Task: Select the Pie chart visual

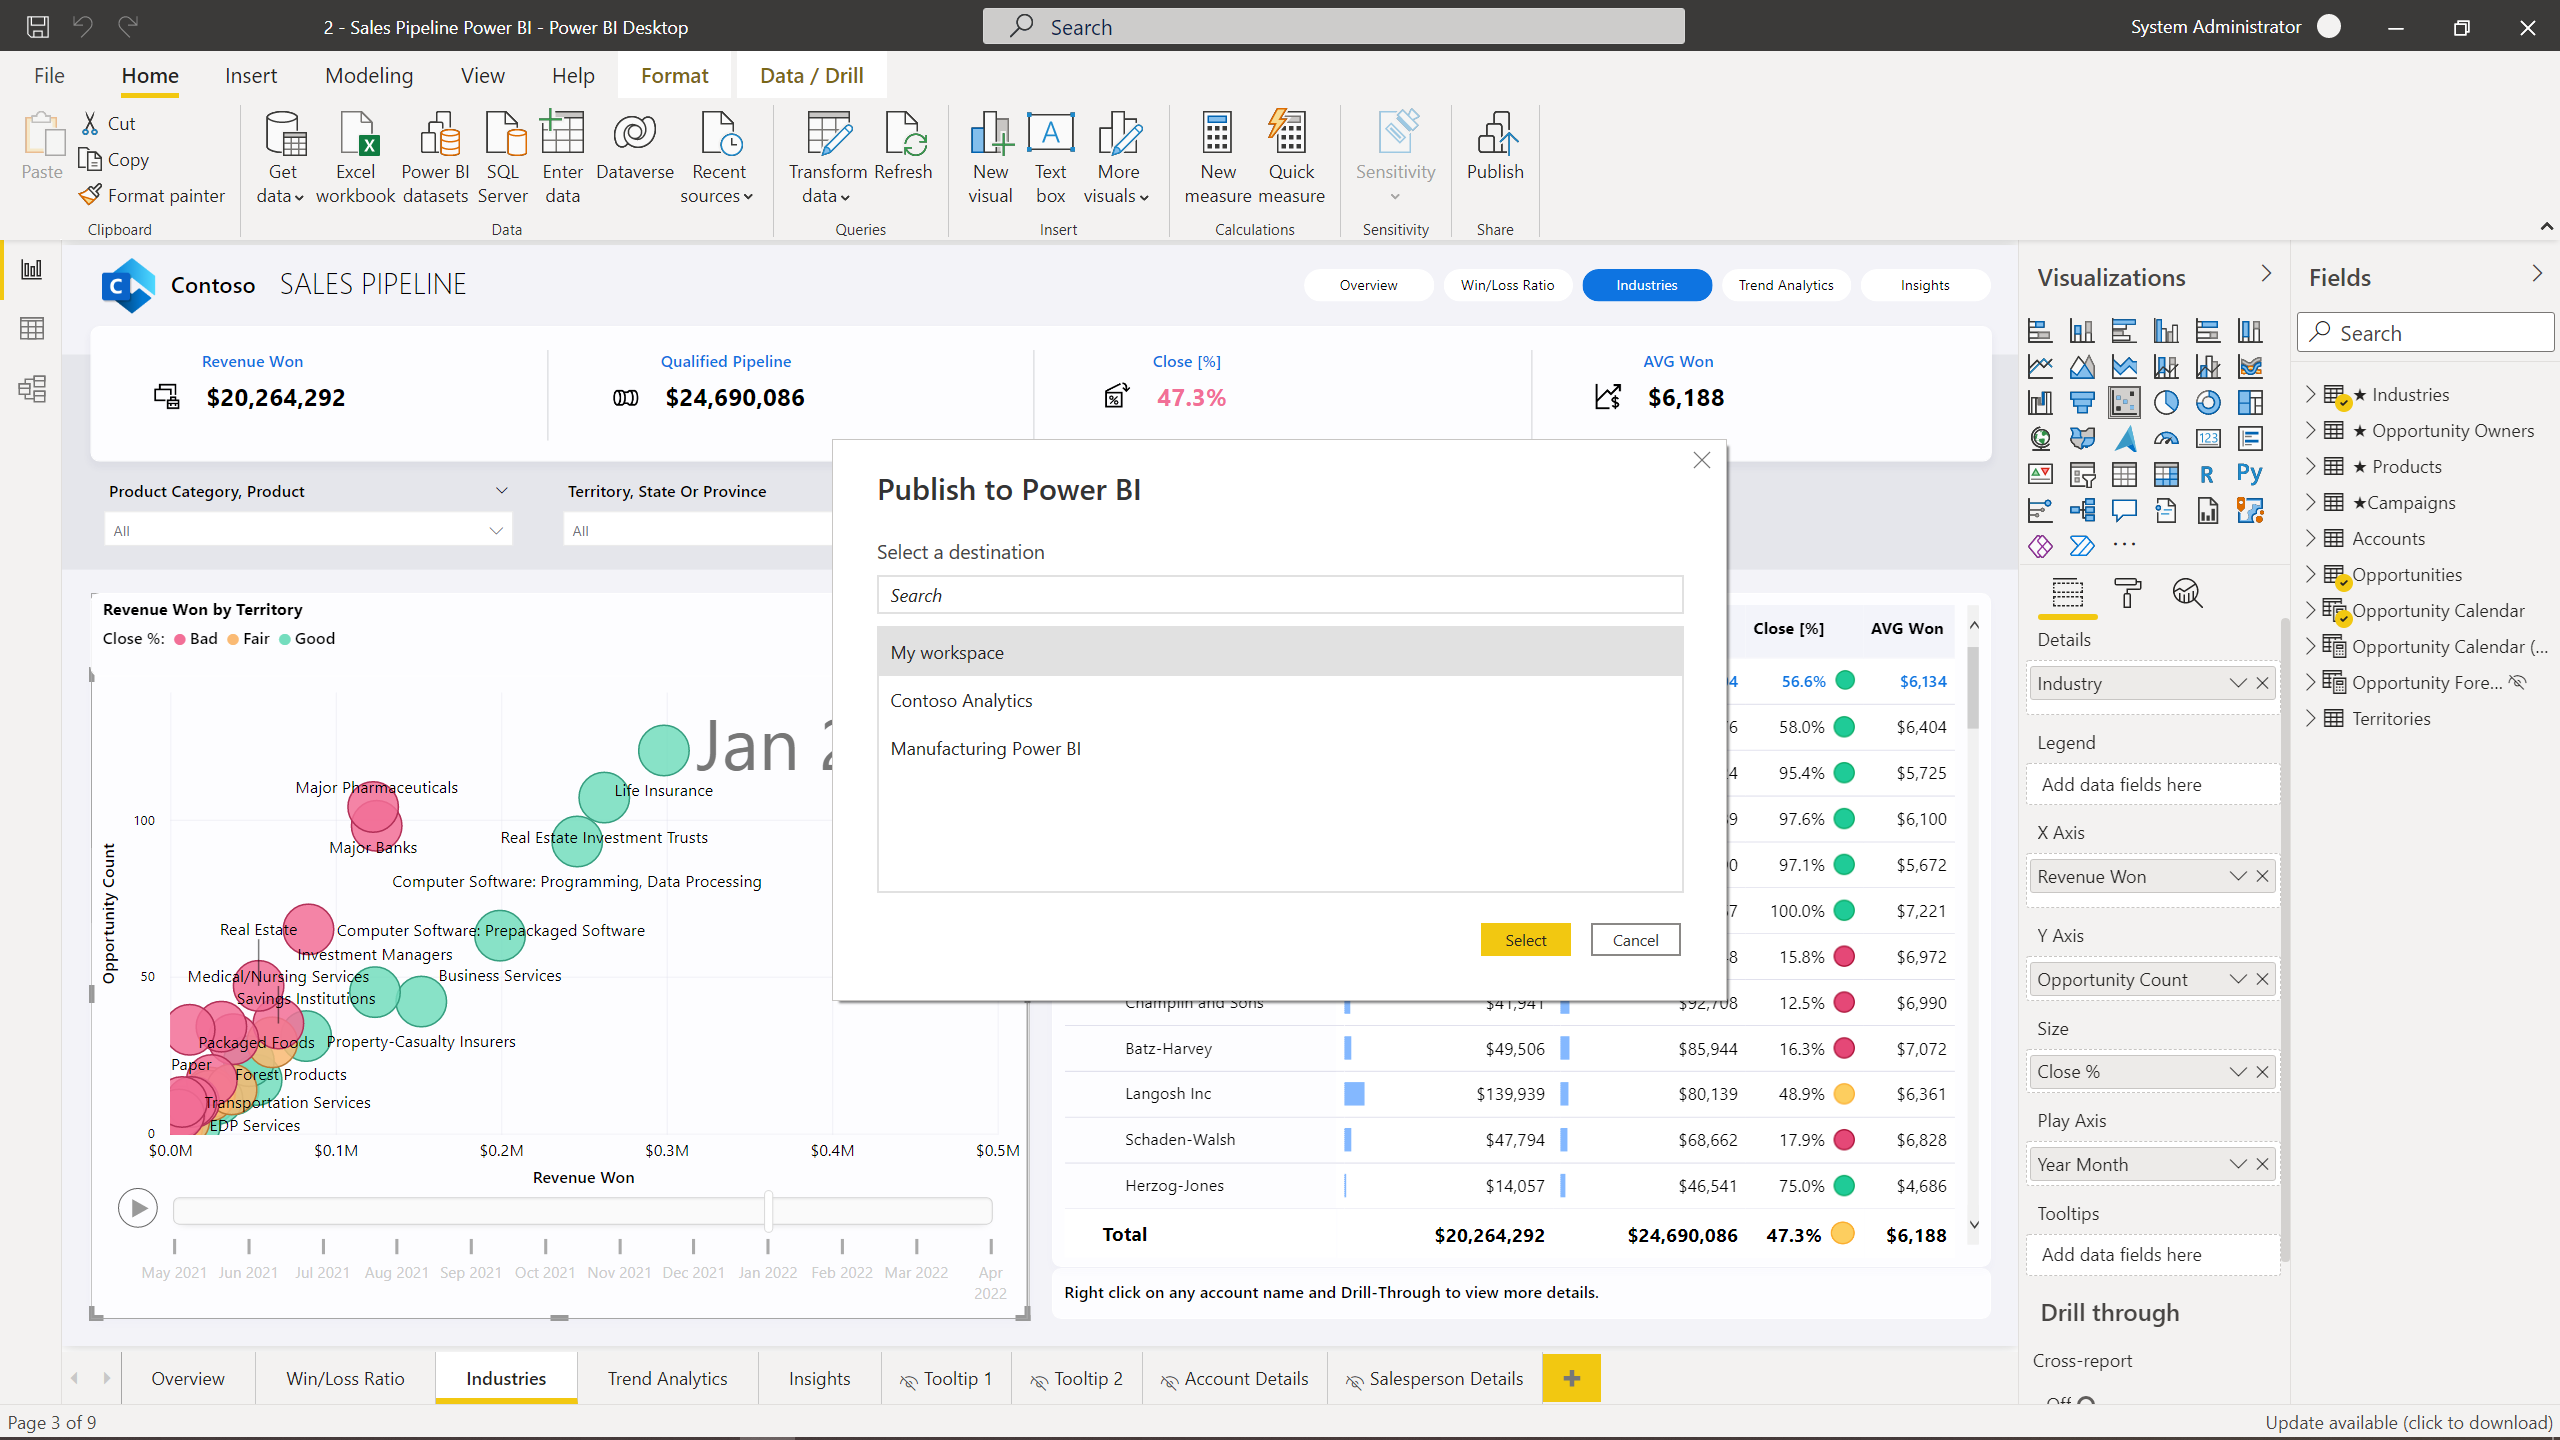Action: [x=2166, y=402]
